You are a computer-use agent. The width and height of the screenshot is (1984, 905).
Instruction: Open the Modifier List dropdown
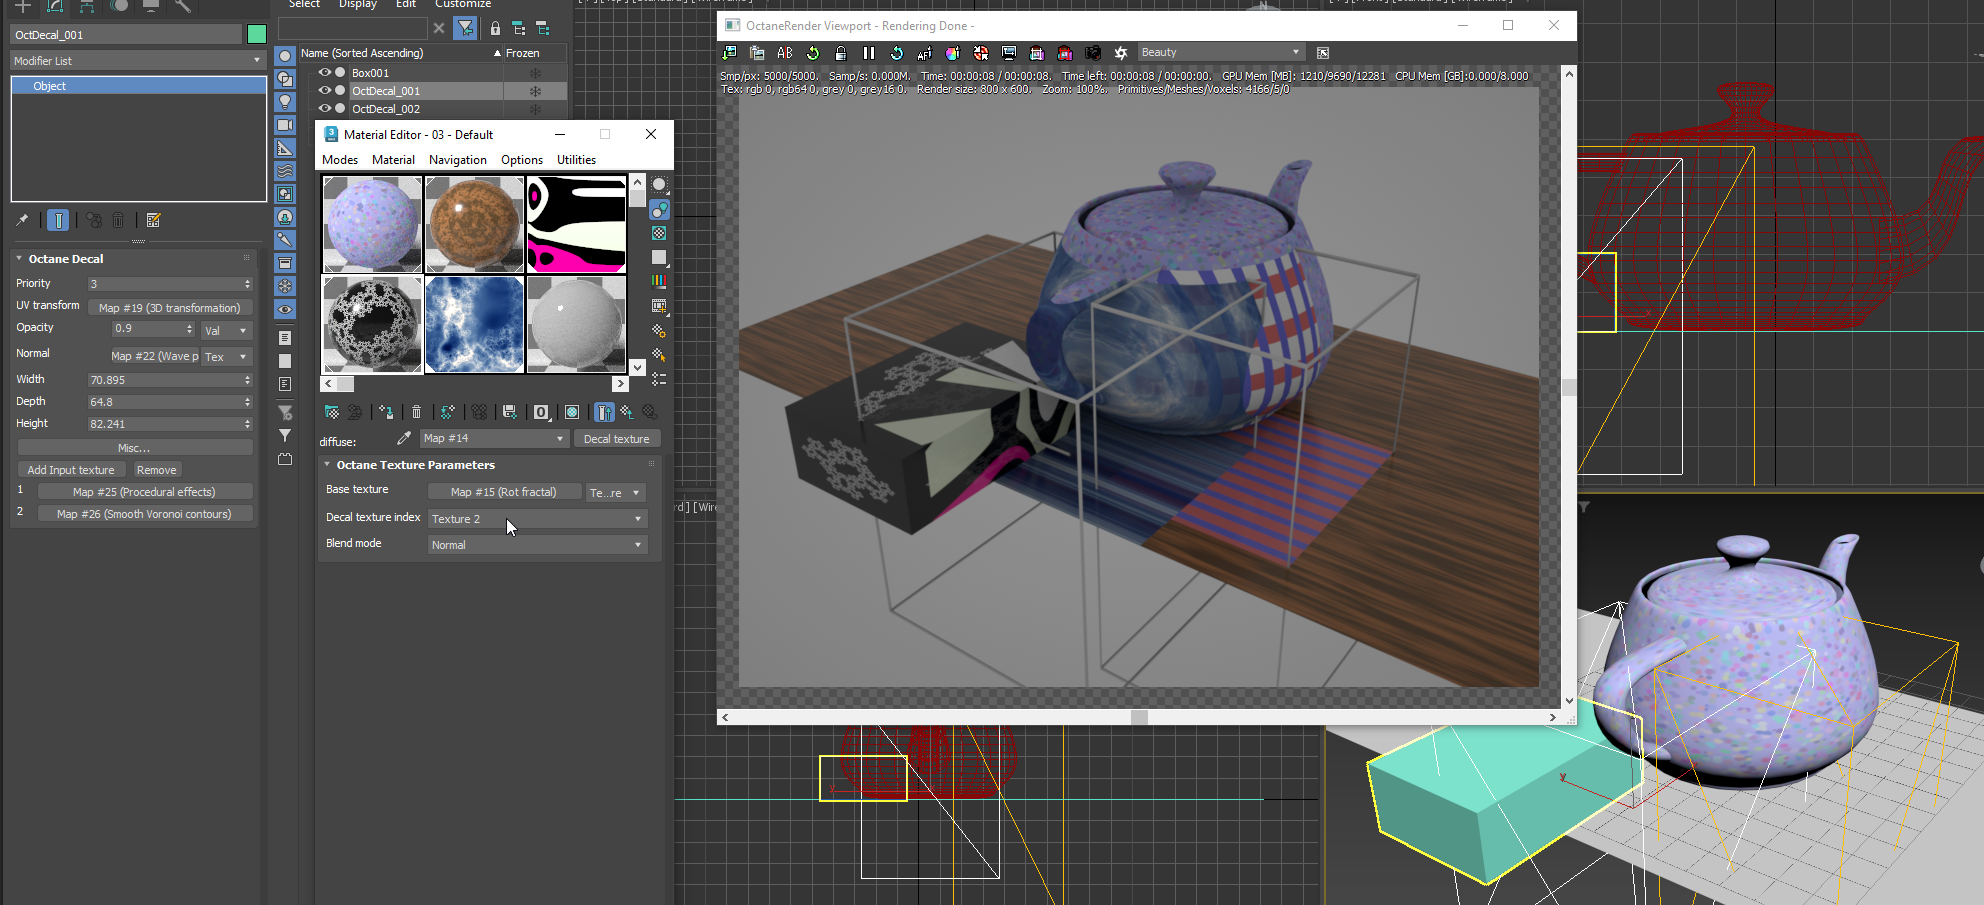pos(137,61)
